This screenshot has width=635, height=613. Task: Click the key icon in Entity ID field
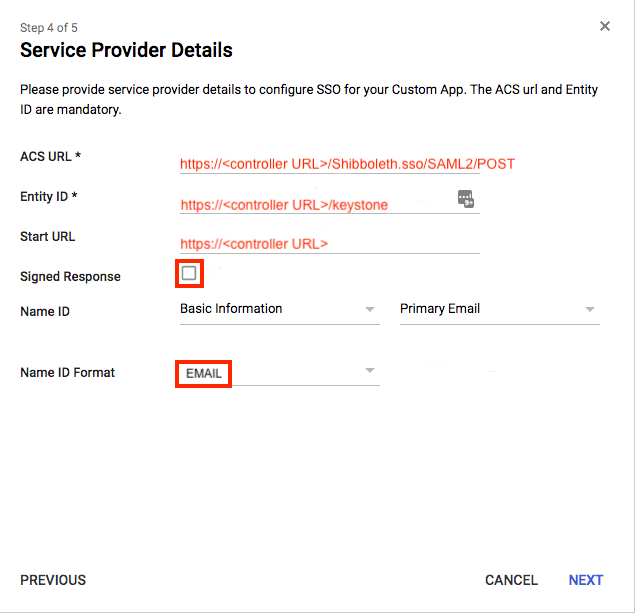(x=466, y=198)
